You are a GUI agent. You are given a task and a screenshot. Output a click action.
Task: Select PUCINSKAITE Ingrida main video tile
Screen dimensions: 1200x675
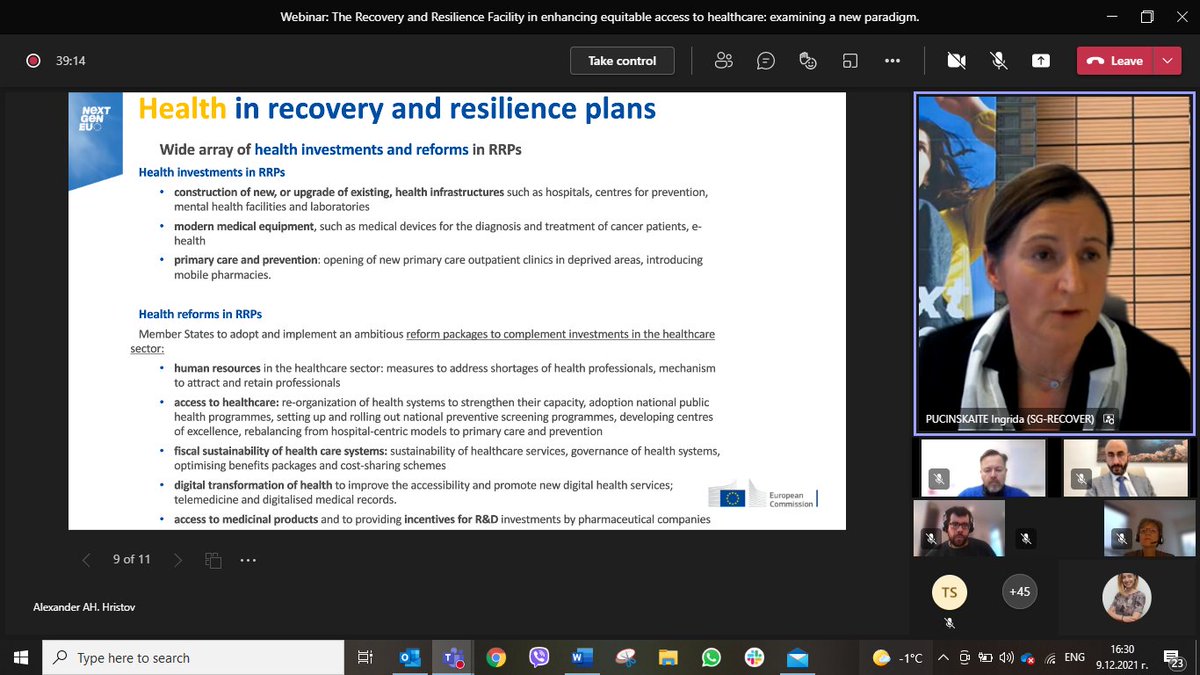(x=1055, y=263)
